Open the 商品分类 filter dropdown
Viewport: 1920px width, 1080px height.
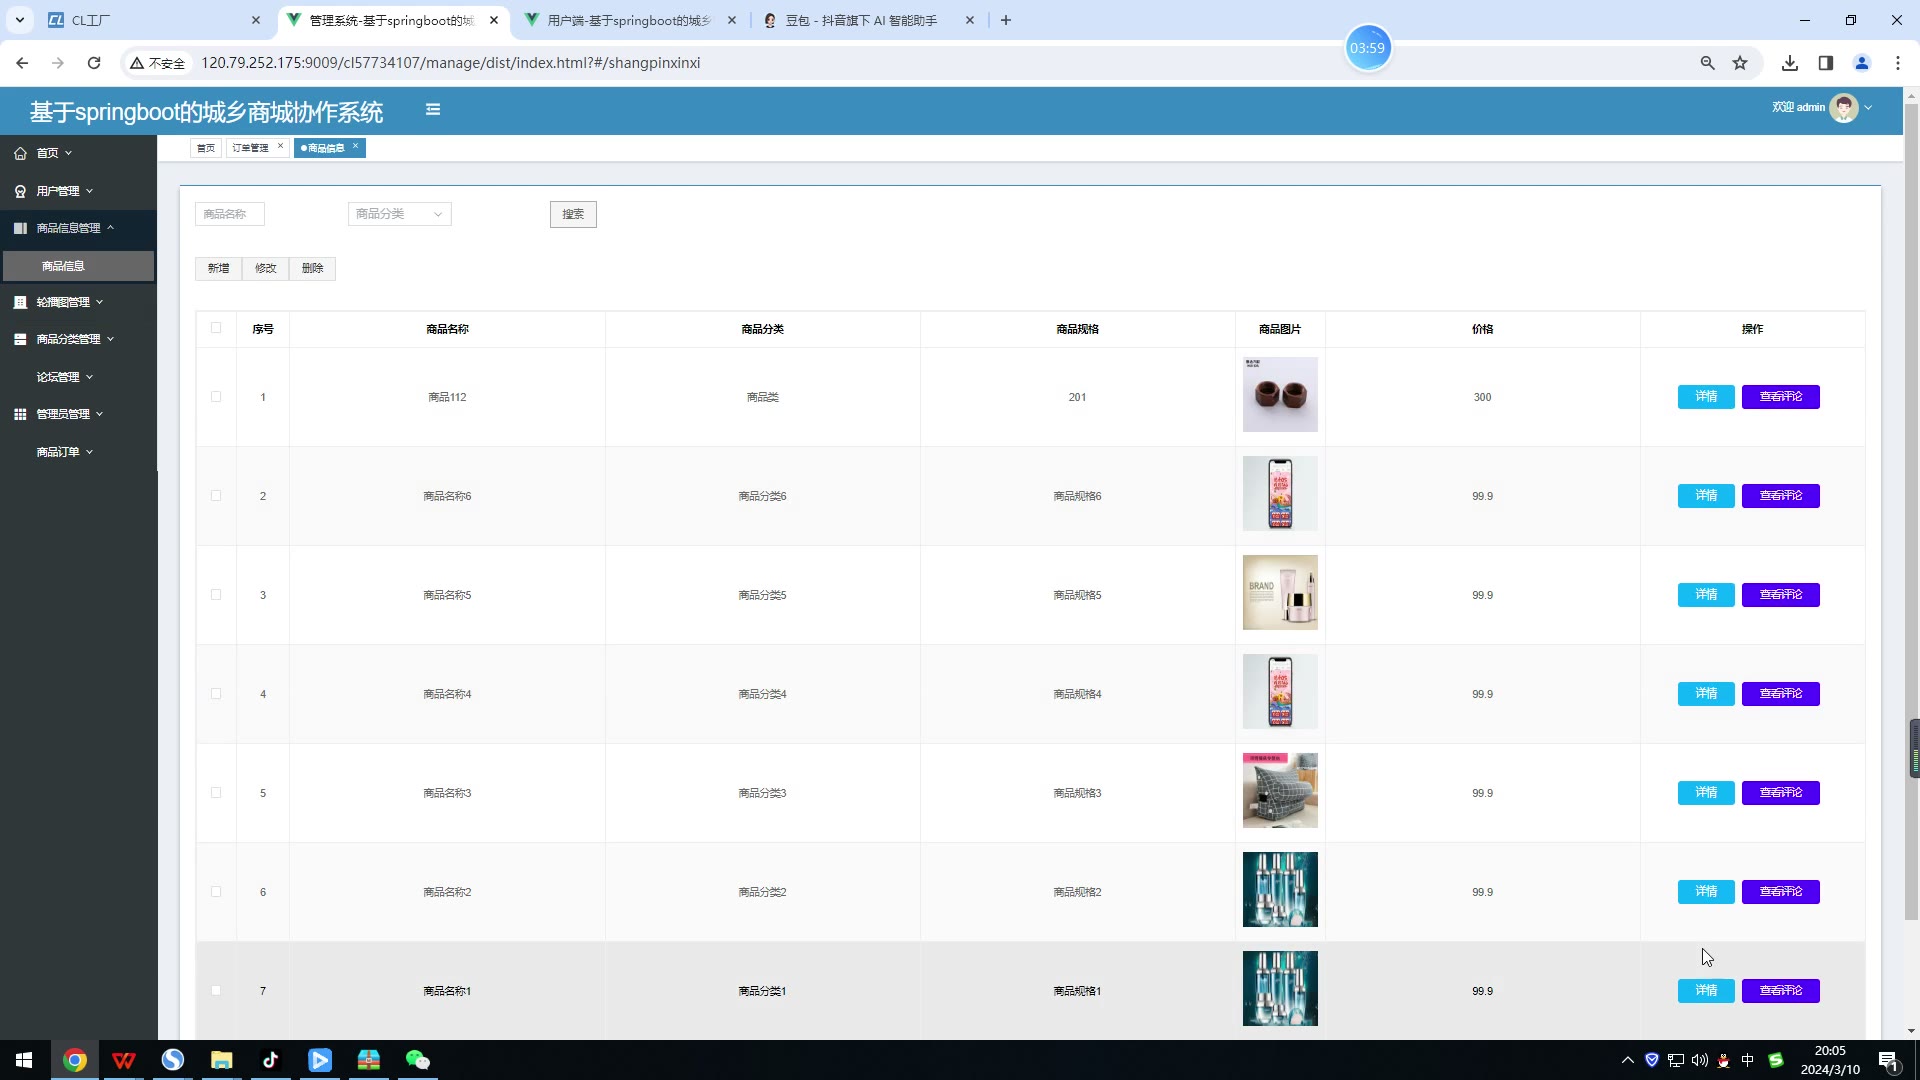(x=400, y=214)
